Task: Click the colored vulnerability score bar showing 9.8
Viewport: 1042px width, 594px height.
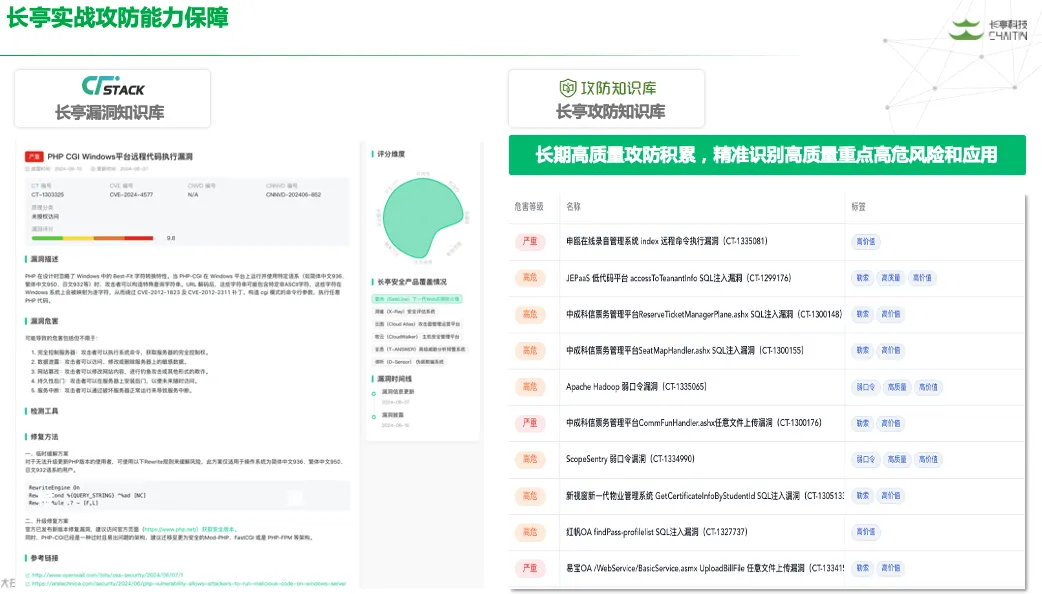Action: (x=92, y=238)
